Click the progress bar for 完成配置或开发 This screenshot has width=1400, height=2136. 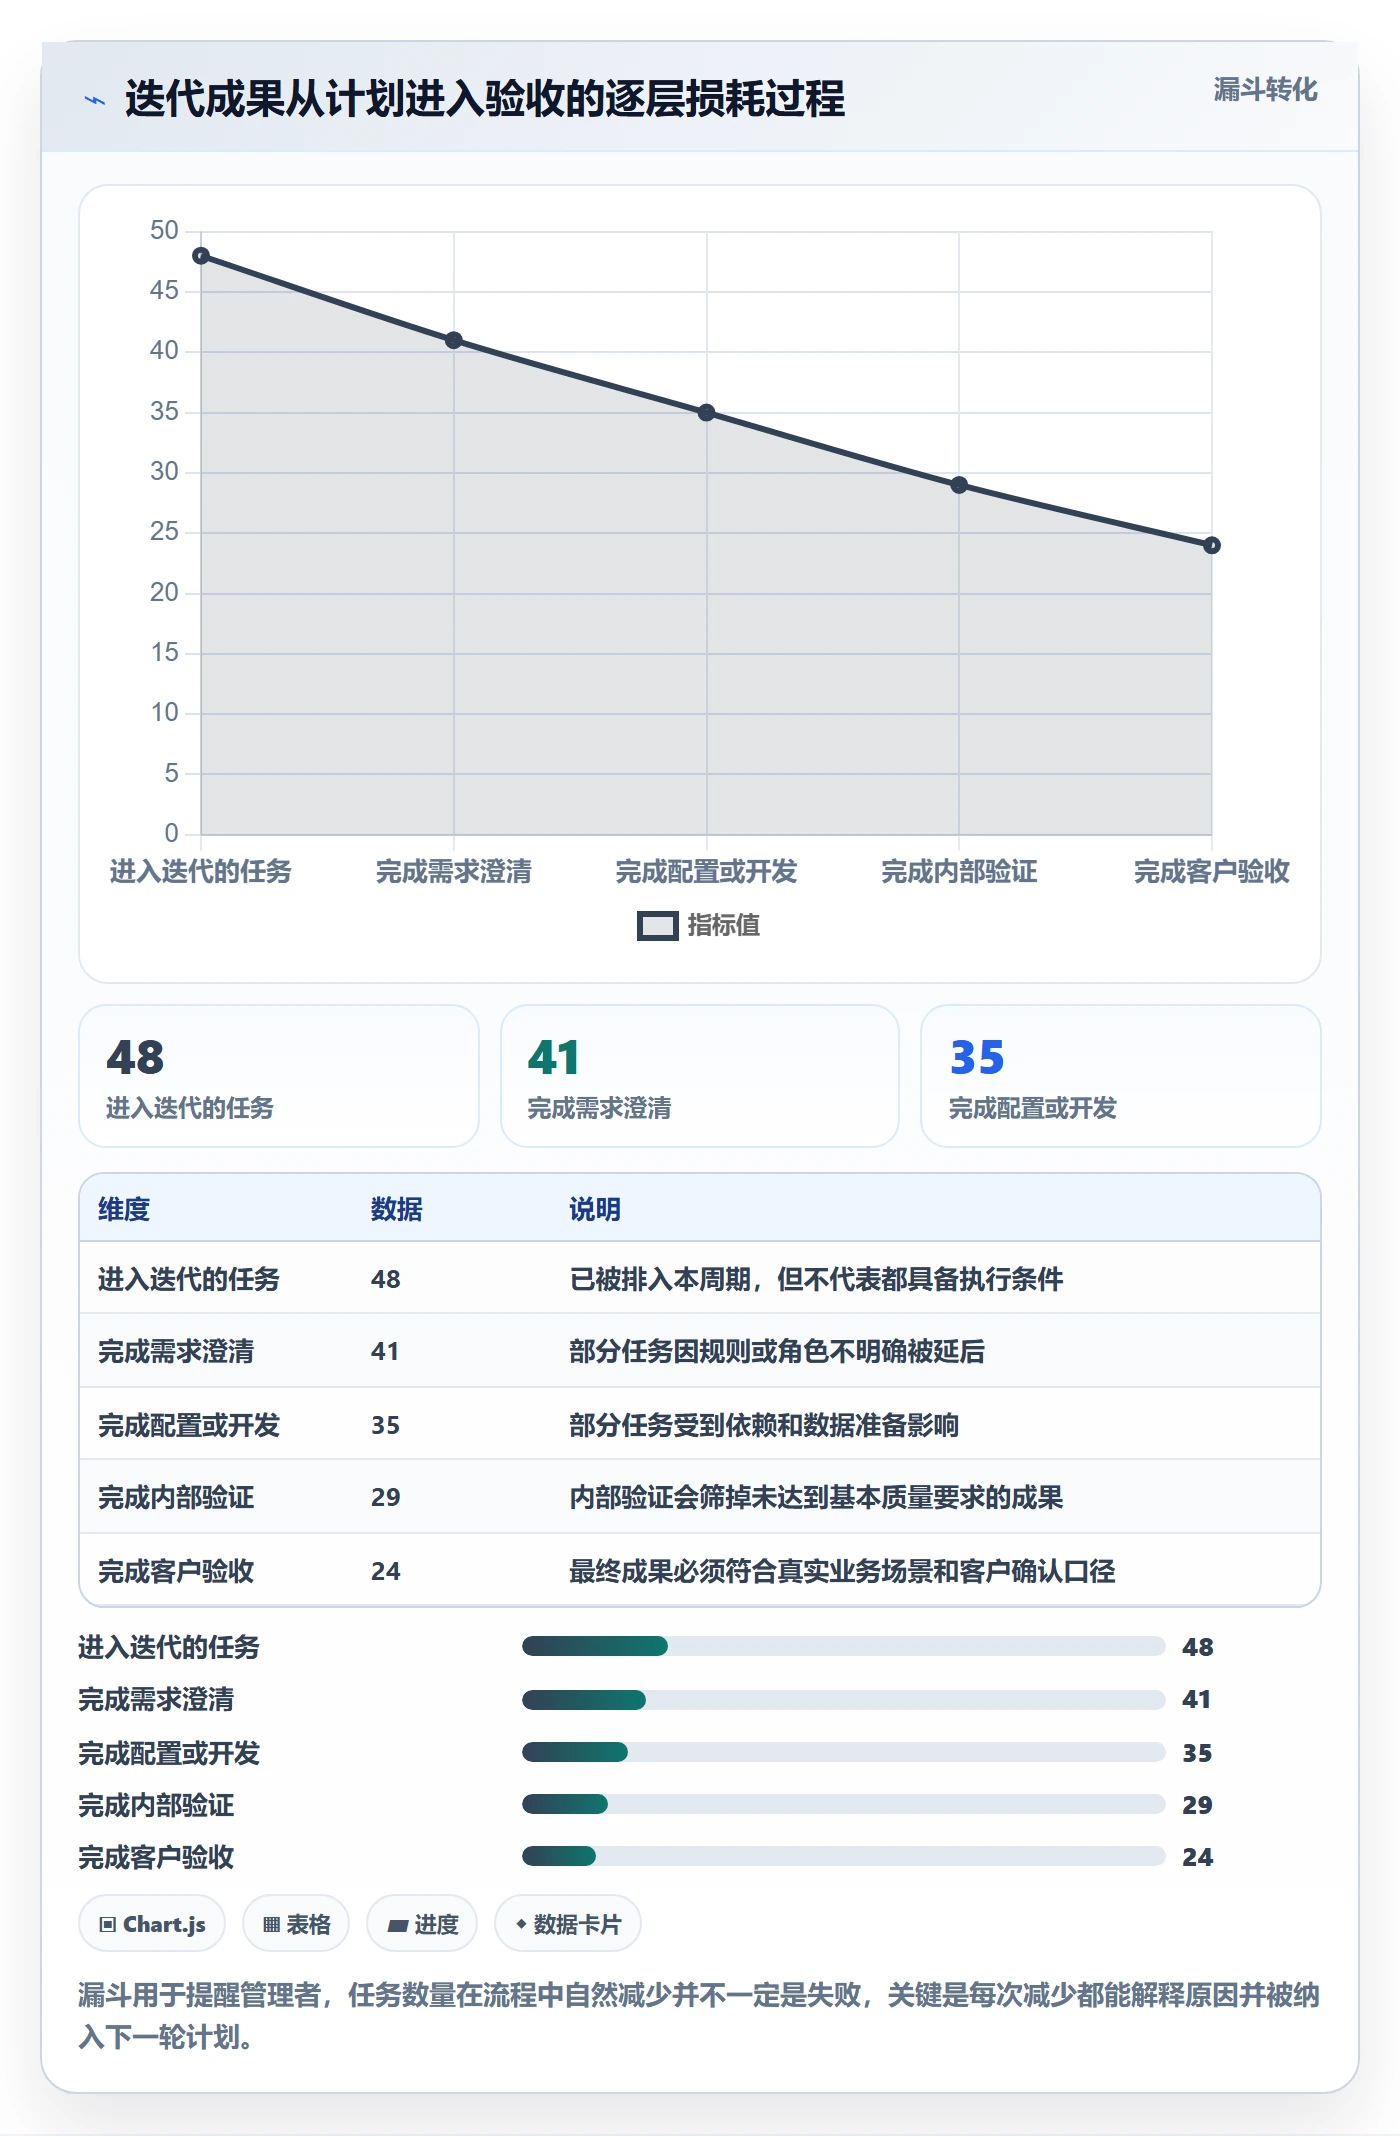(x=844, y=1752)
